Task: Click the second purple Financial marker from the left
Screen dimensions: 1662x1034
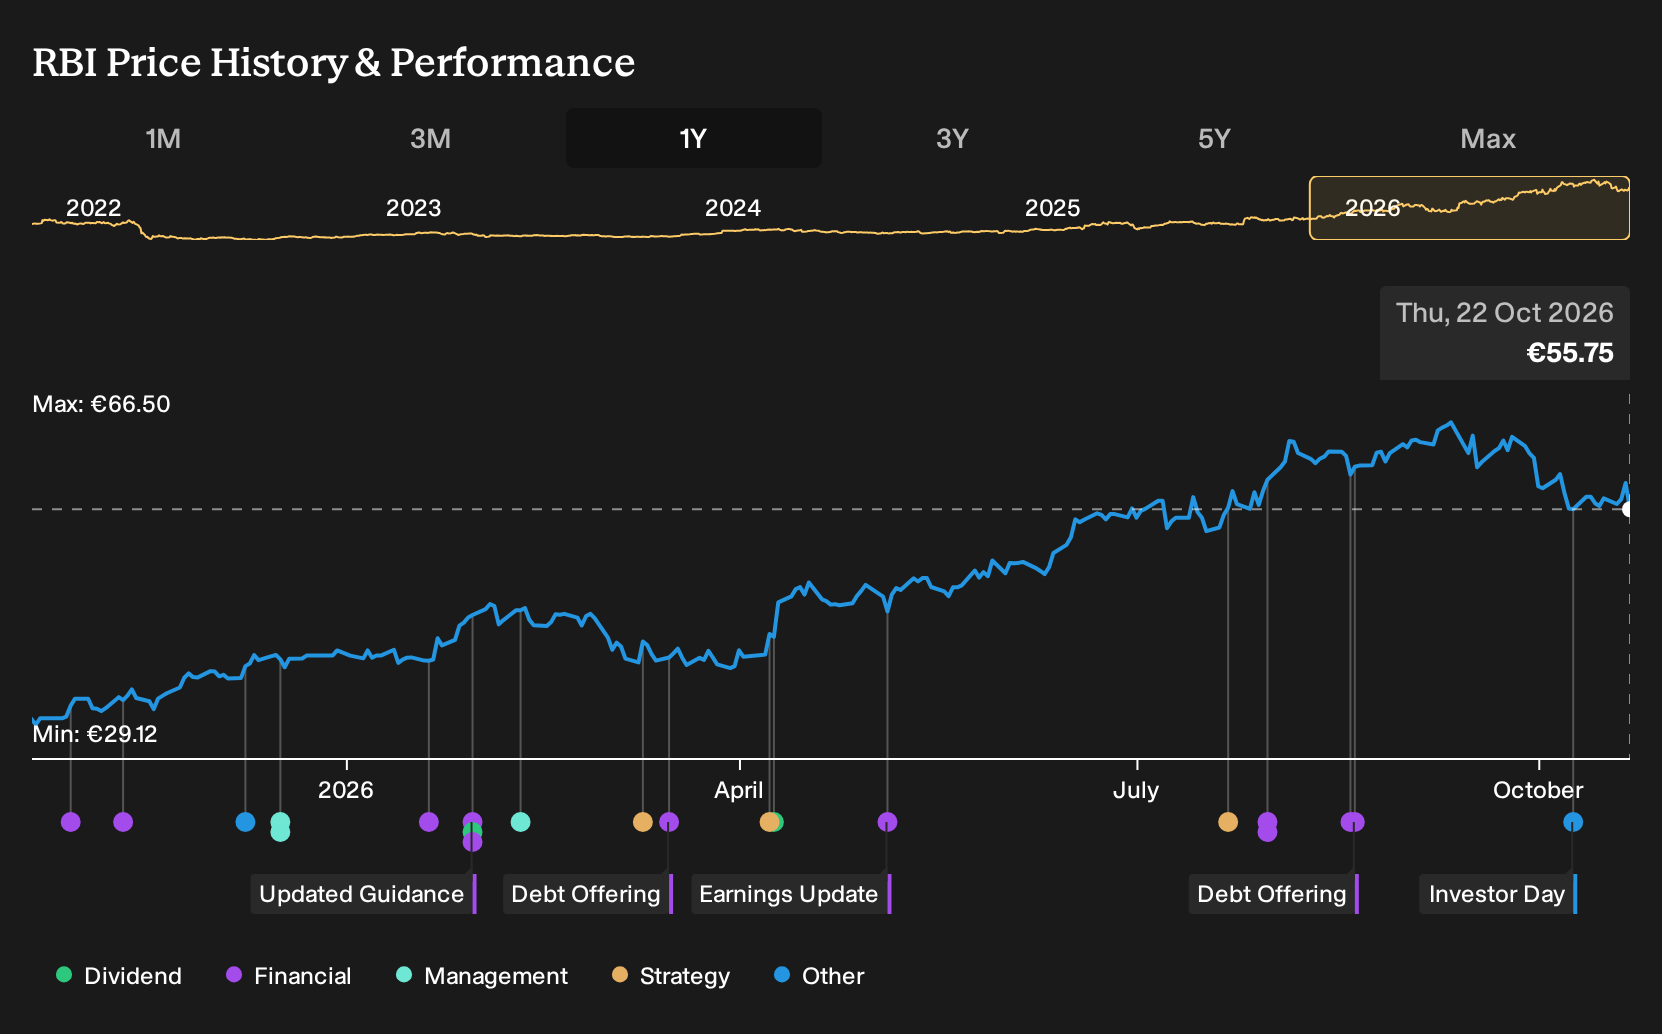Action: click(x=123, y=822)
